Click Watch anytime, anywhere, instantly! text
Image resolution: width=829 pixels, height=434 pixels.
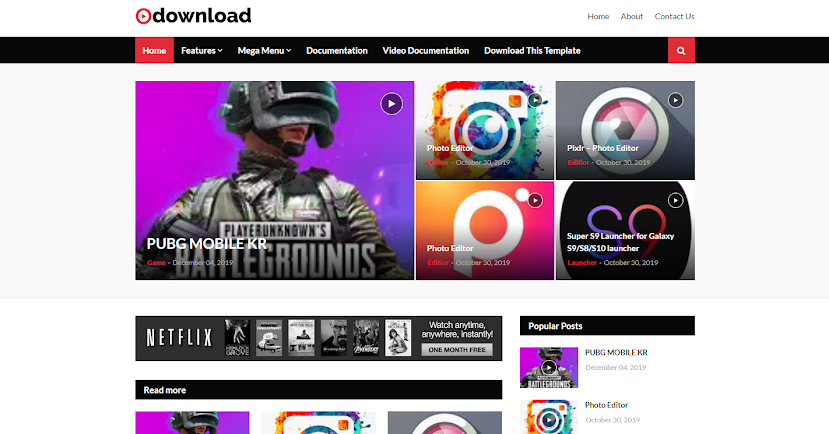tap(457, 330)
